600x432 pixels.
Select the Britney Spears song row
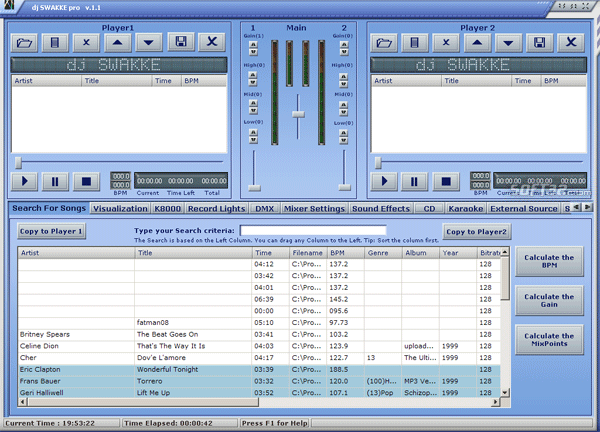[259, 334]
